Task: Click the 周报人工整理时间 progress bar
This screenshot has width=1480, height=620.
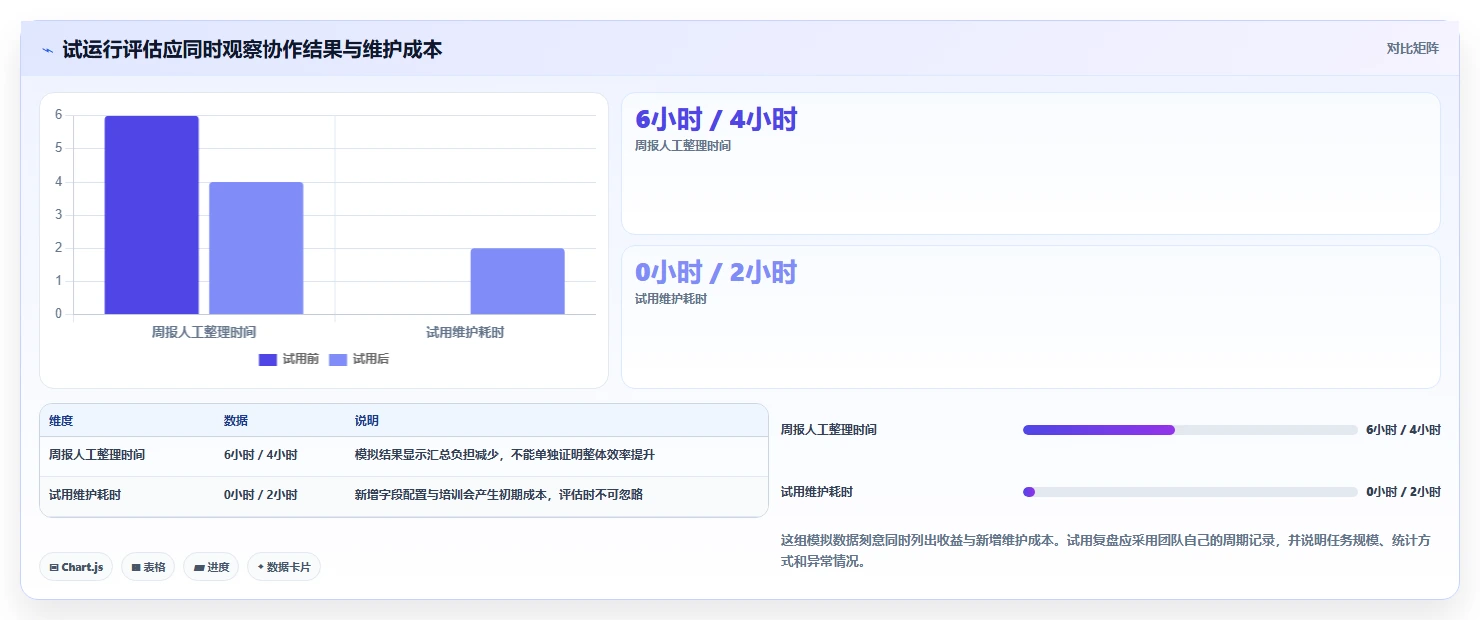Action: coord(1190,430)
